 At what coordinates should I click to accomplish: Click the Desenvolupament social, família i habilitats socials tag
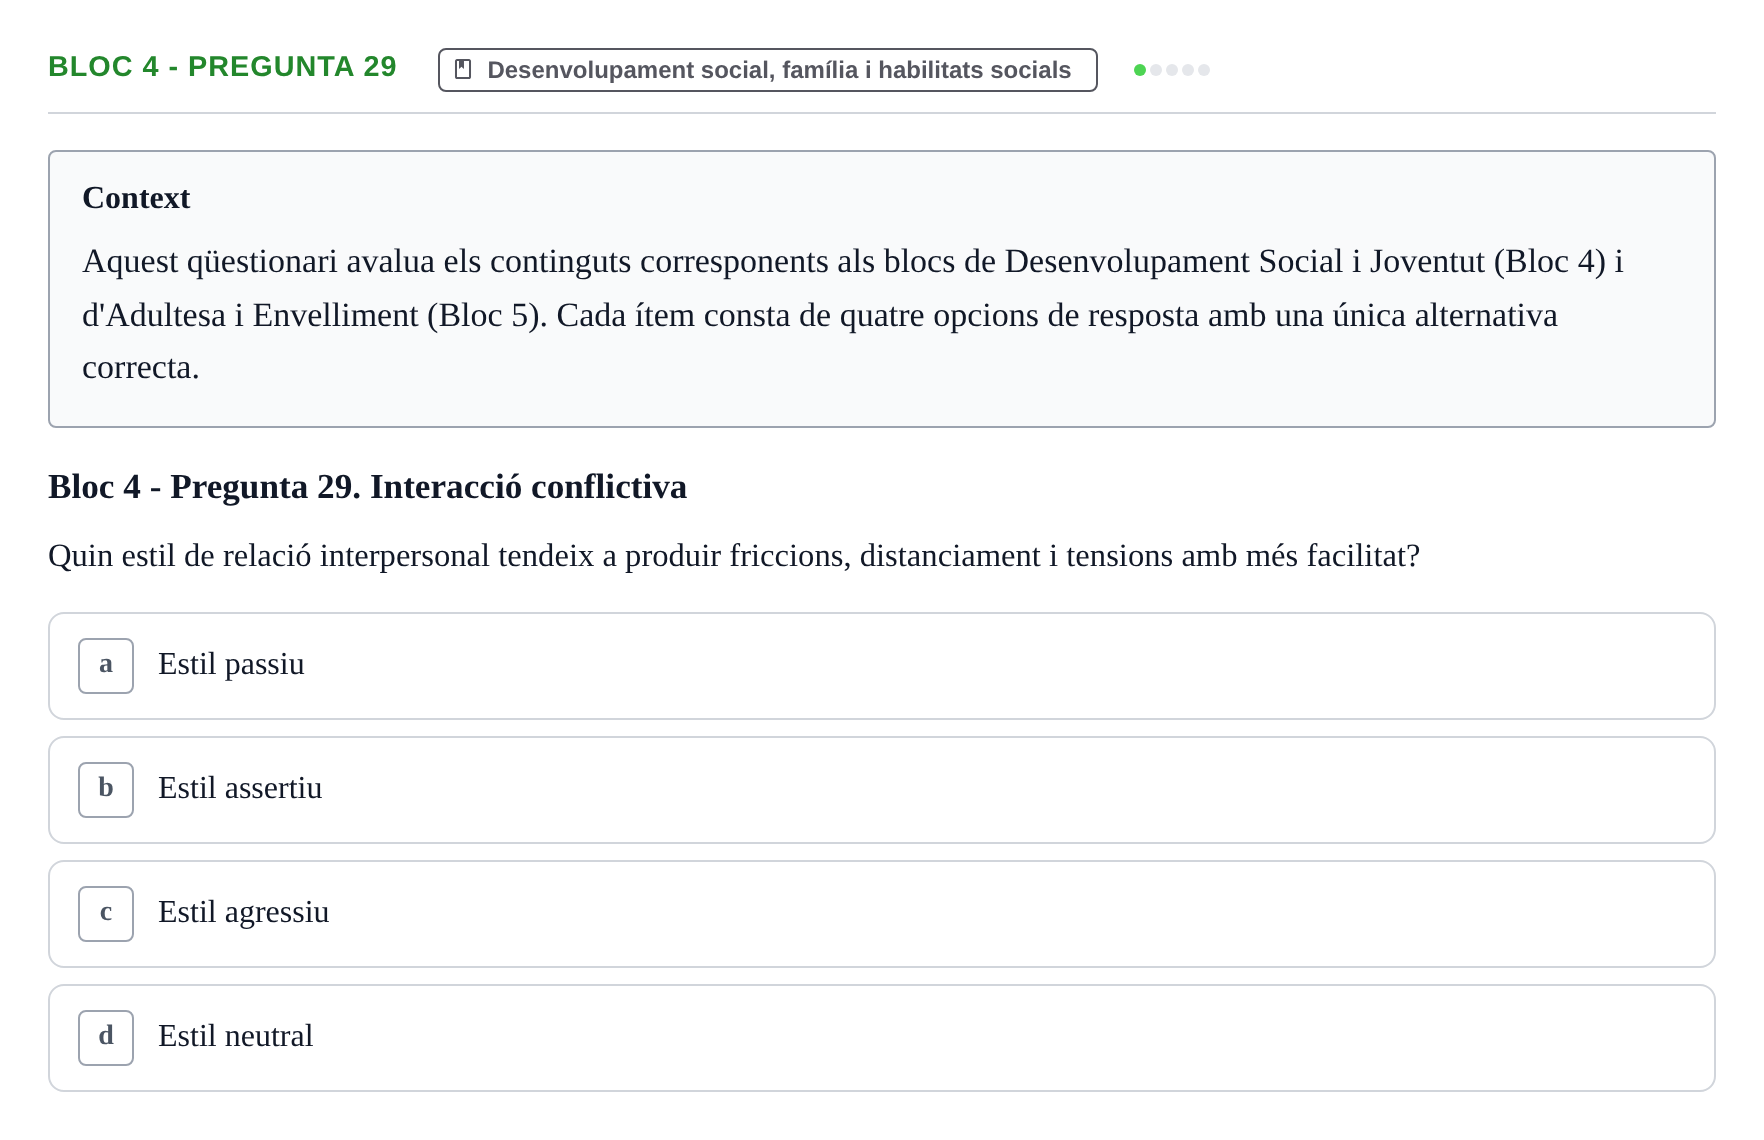(767, 70)
